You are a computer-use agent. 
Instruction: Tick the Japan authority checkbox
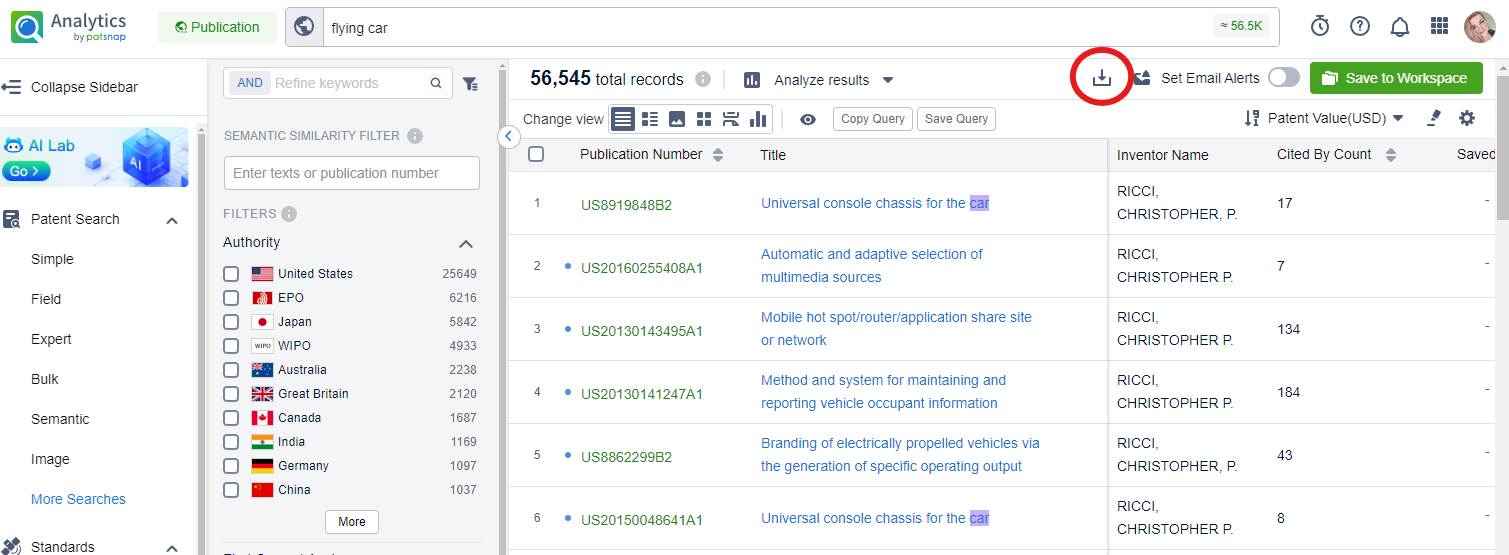(231, 322)
